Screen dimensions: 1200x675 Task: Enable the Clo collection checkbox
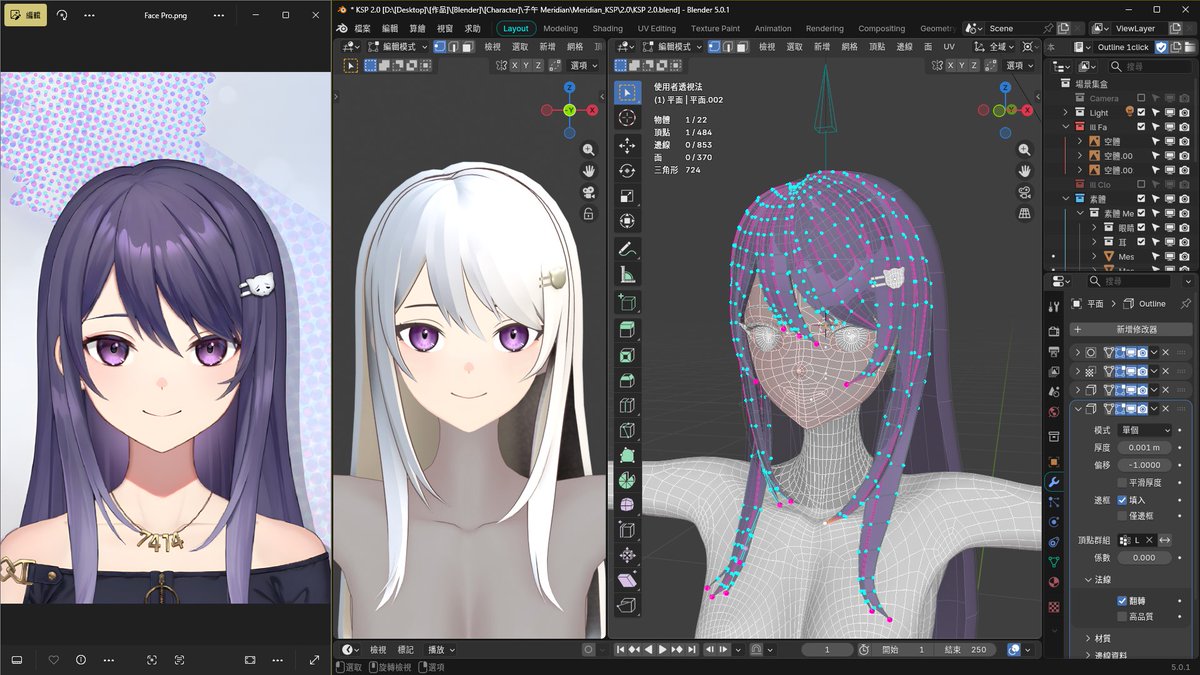1141,185
